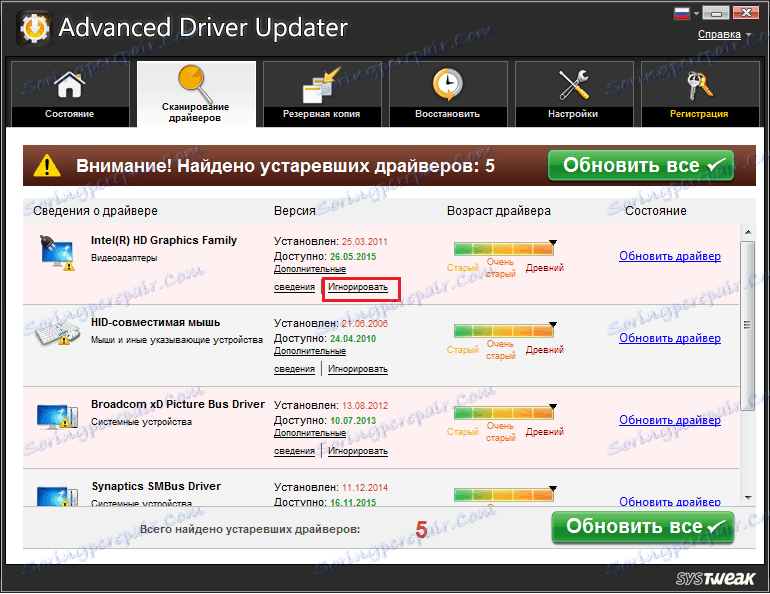Click the Сведения о драйвере column header
This screenshot has height=594, width=770.
coord(96,211)
